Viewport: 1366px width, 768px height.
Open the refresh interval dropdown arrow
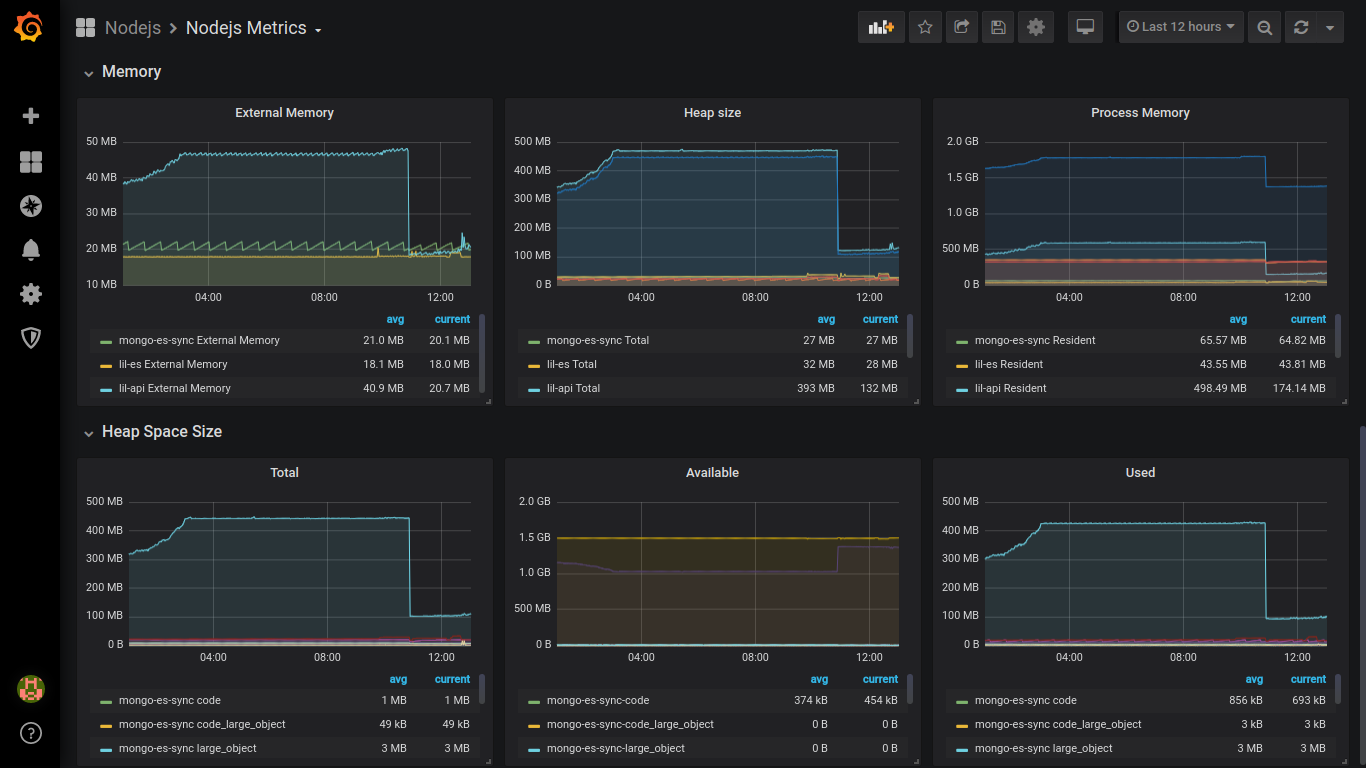click(1329, 27)
